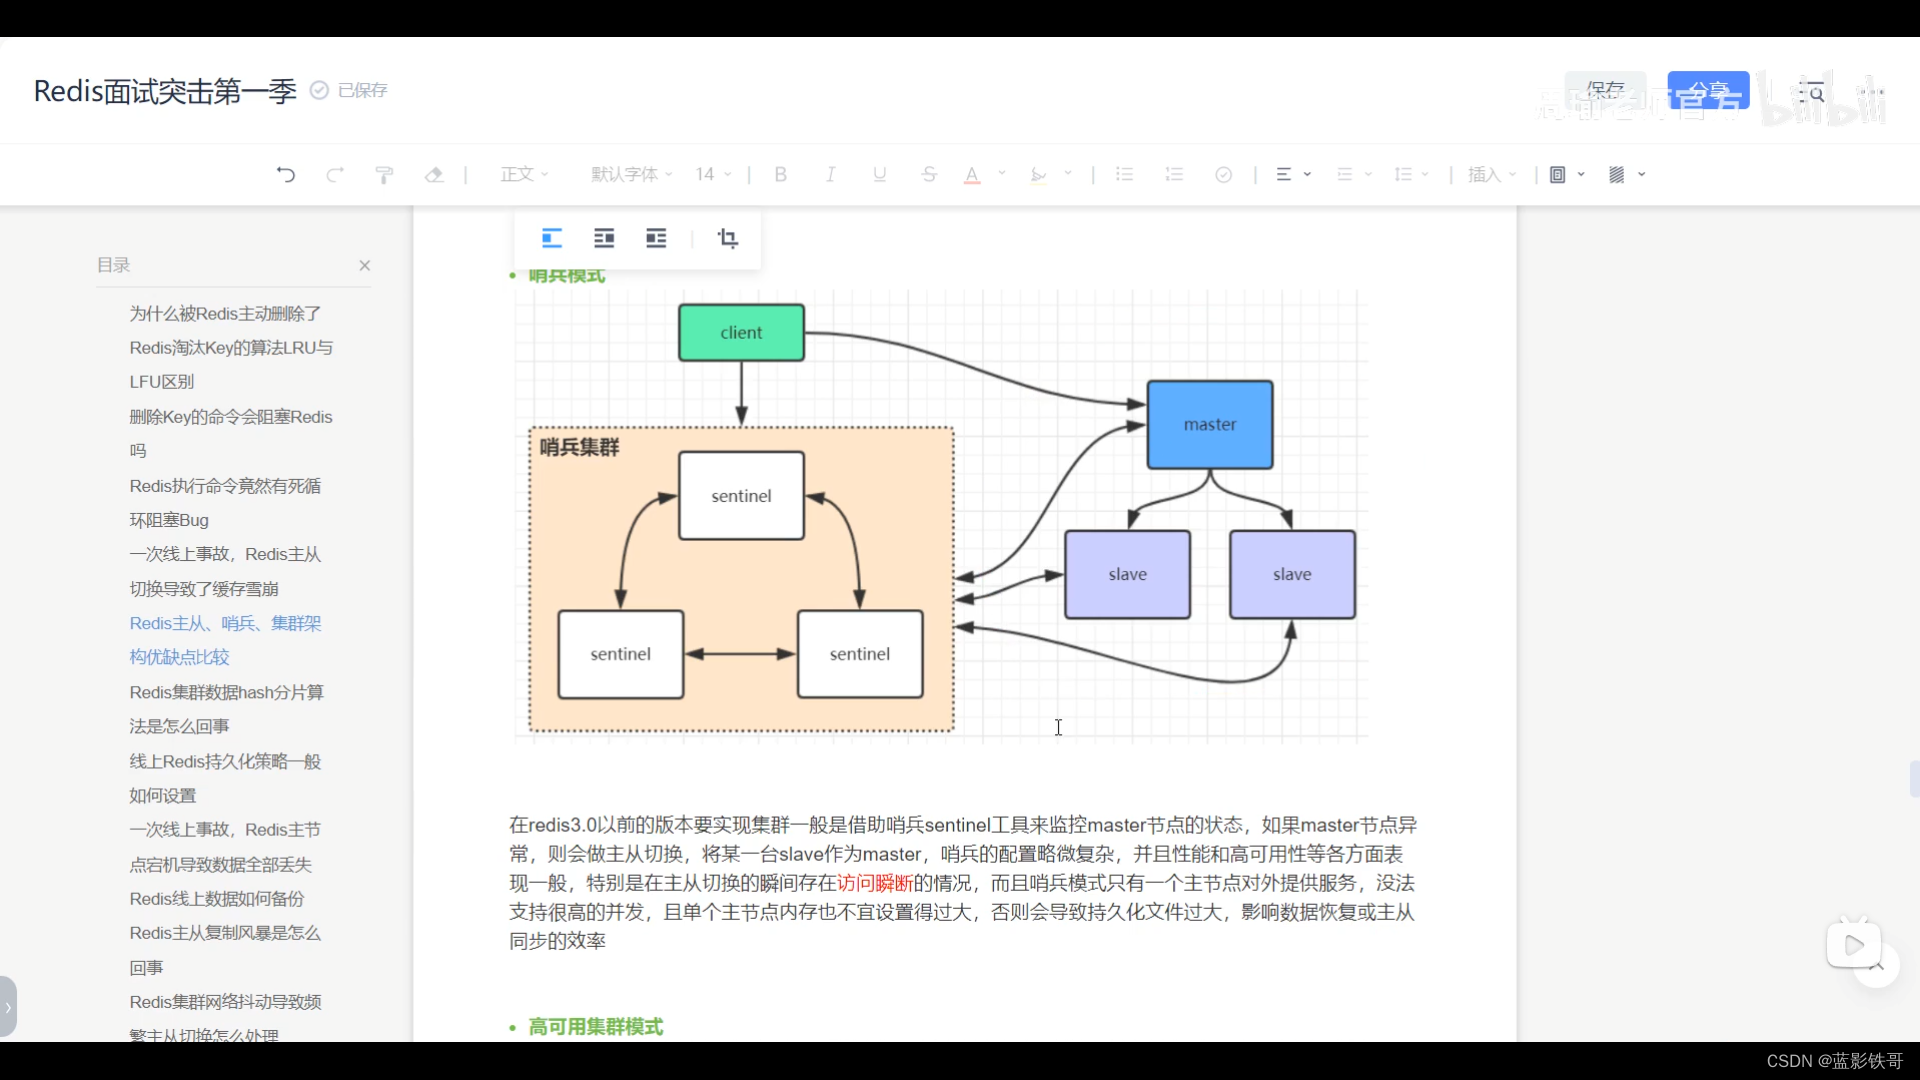Open the indent options dropdown

[1355, 175]
